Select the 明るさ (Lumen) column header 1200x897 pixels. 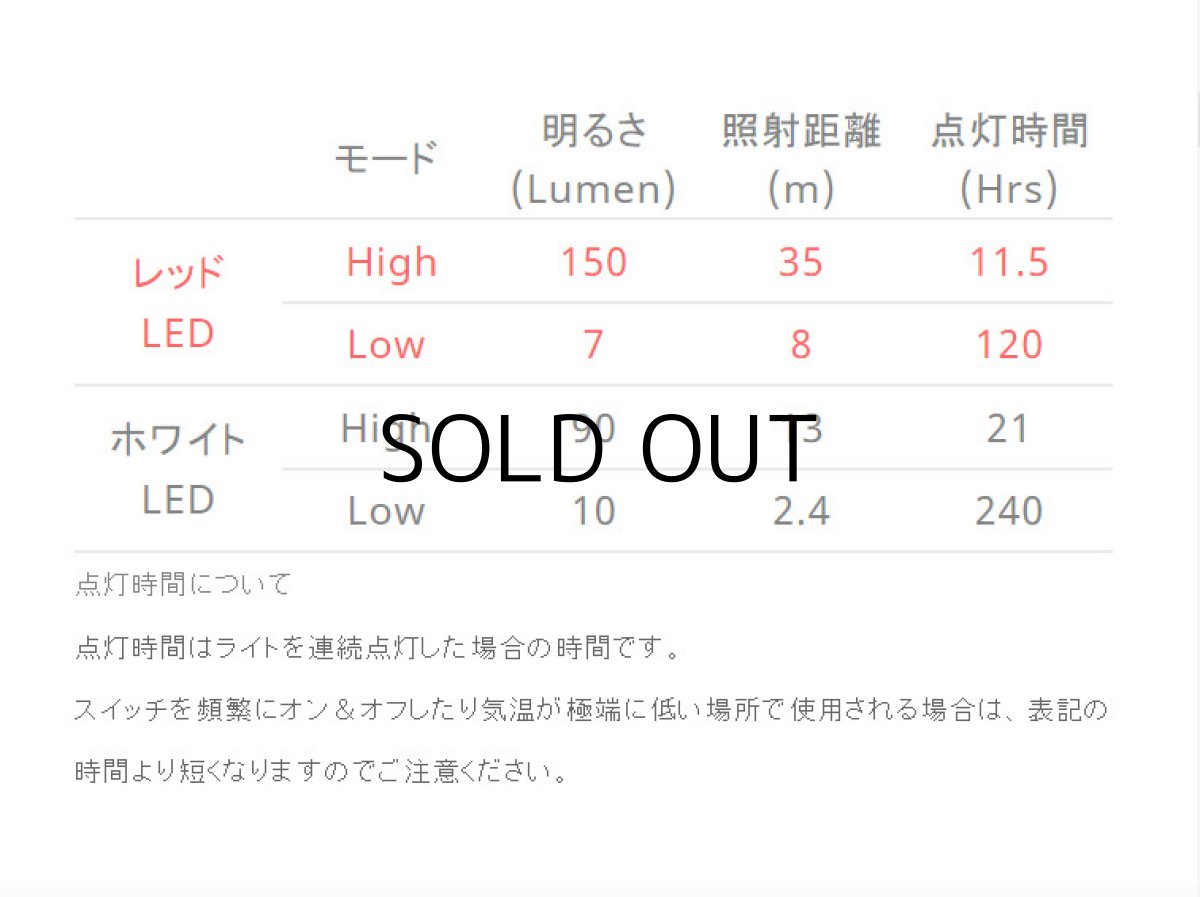click(593, 160)
